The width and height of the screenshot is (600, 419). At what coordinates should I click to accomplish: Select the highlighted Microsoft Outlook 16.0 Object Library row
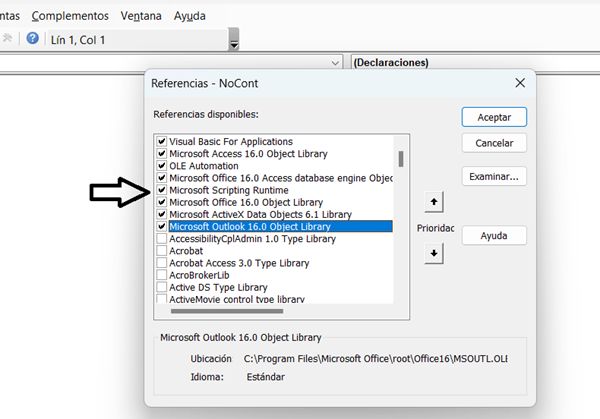(x=280, y=227)
